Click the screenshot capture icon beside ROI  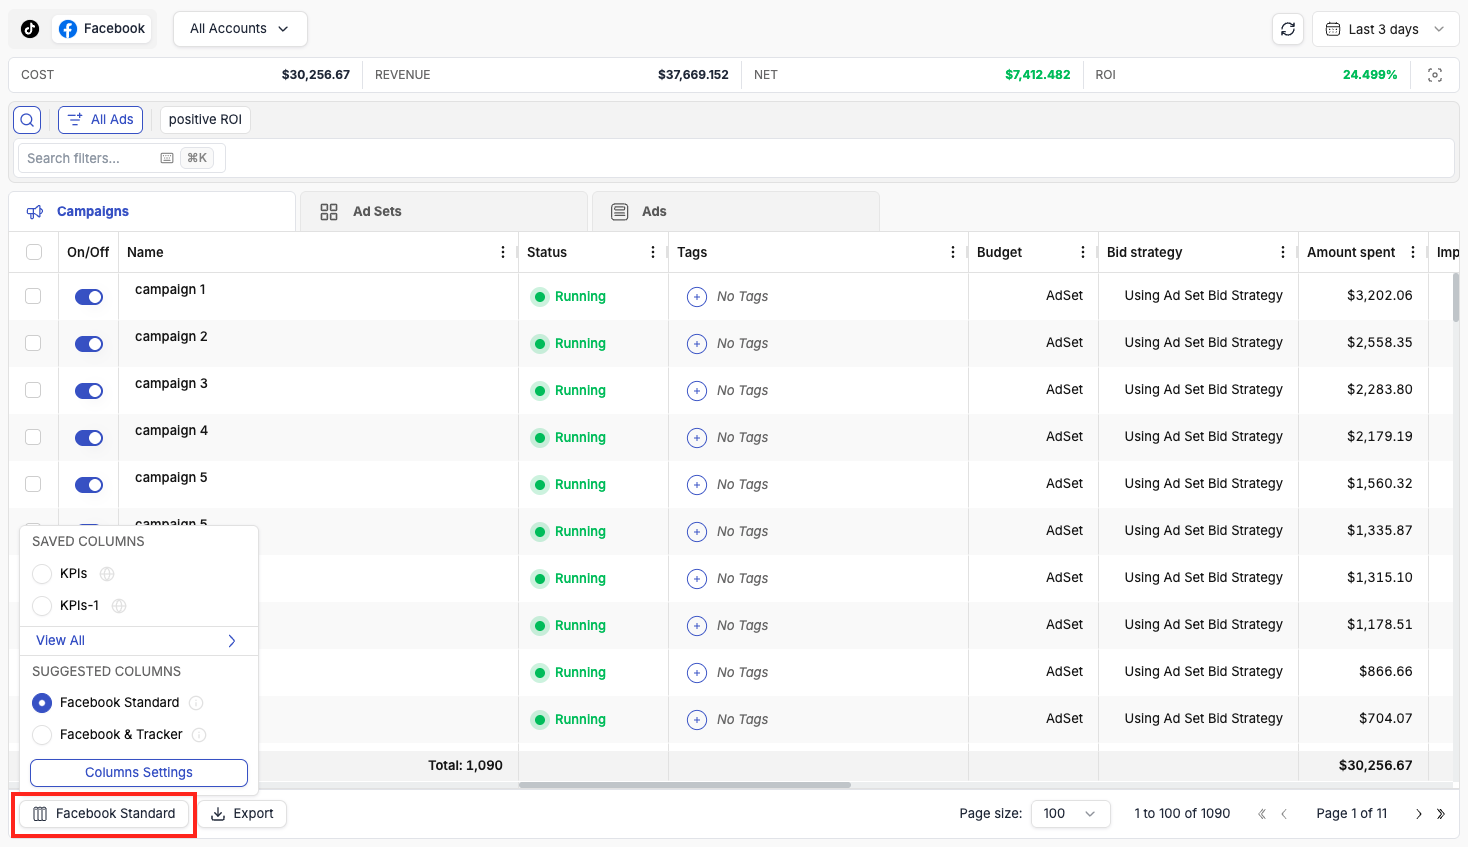(1435, 75)
